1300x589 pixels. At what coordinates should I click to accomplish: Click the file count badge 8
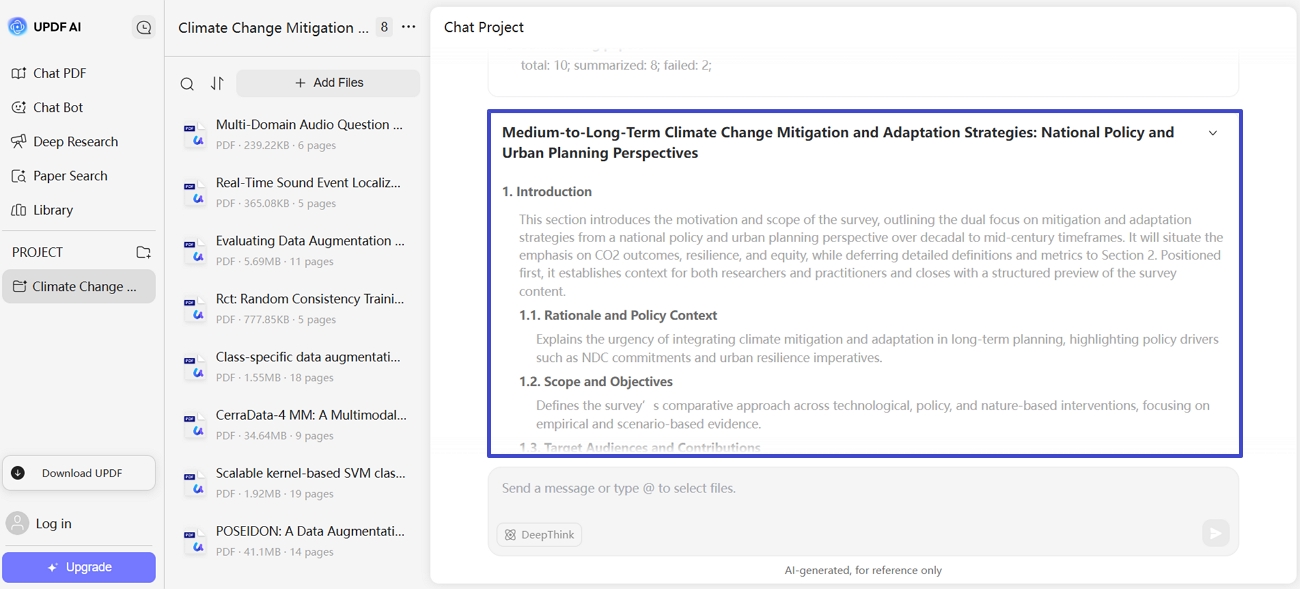tap(384, 27)
